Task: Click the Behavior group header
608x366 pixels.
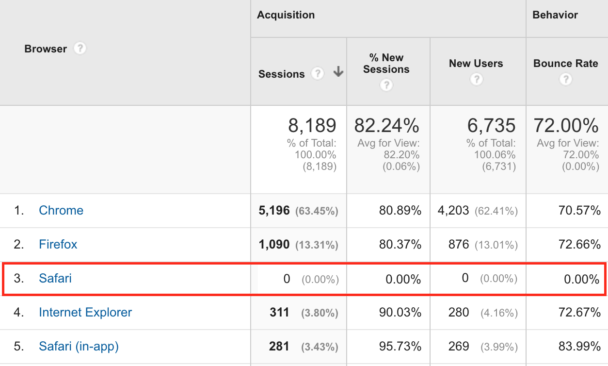Action: click(x=555, y=15)
